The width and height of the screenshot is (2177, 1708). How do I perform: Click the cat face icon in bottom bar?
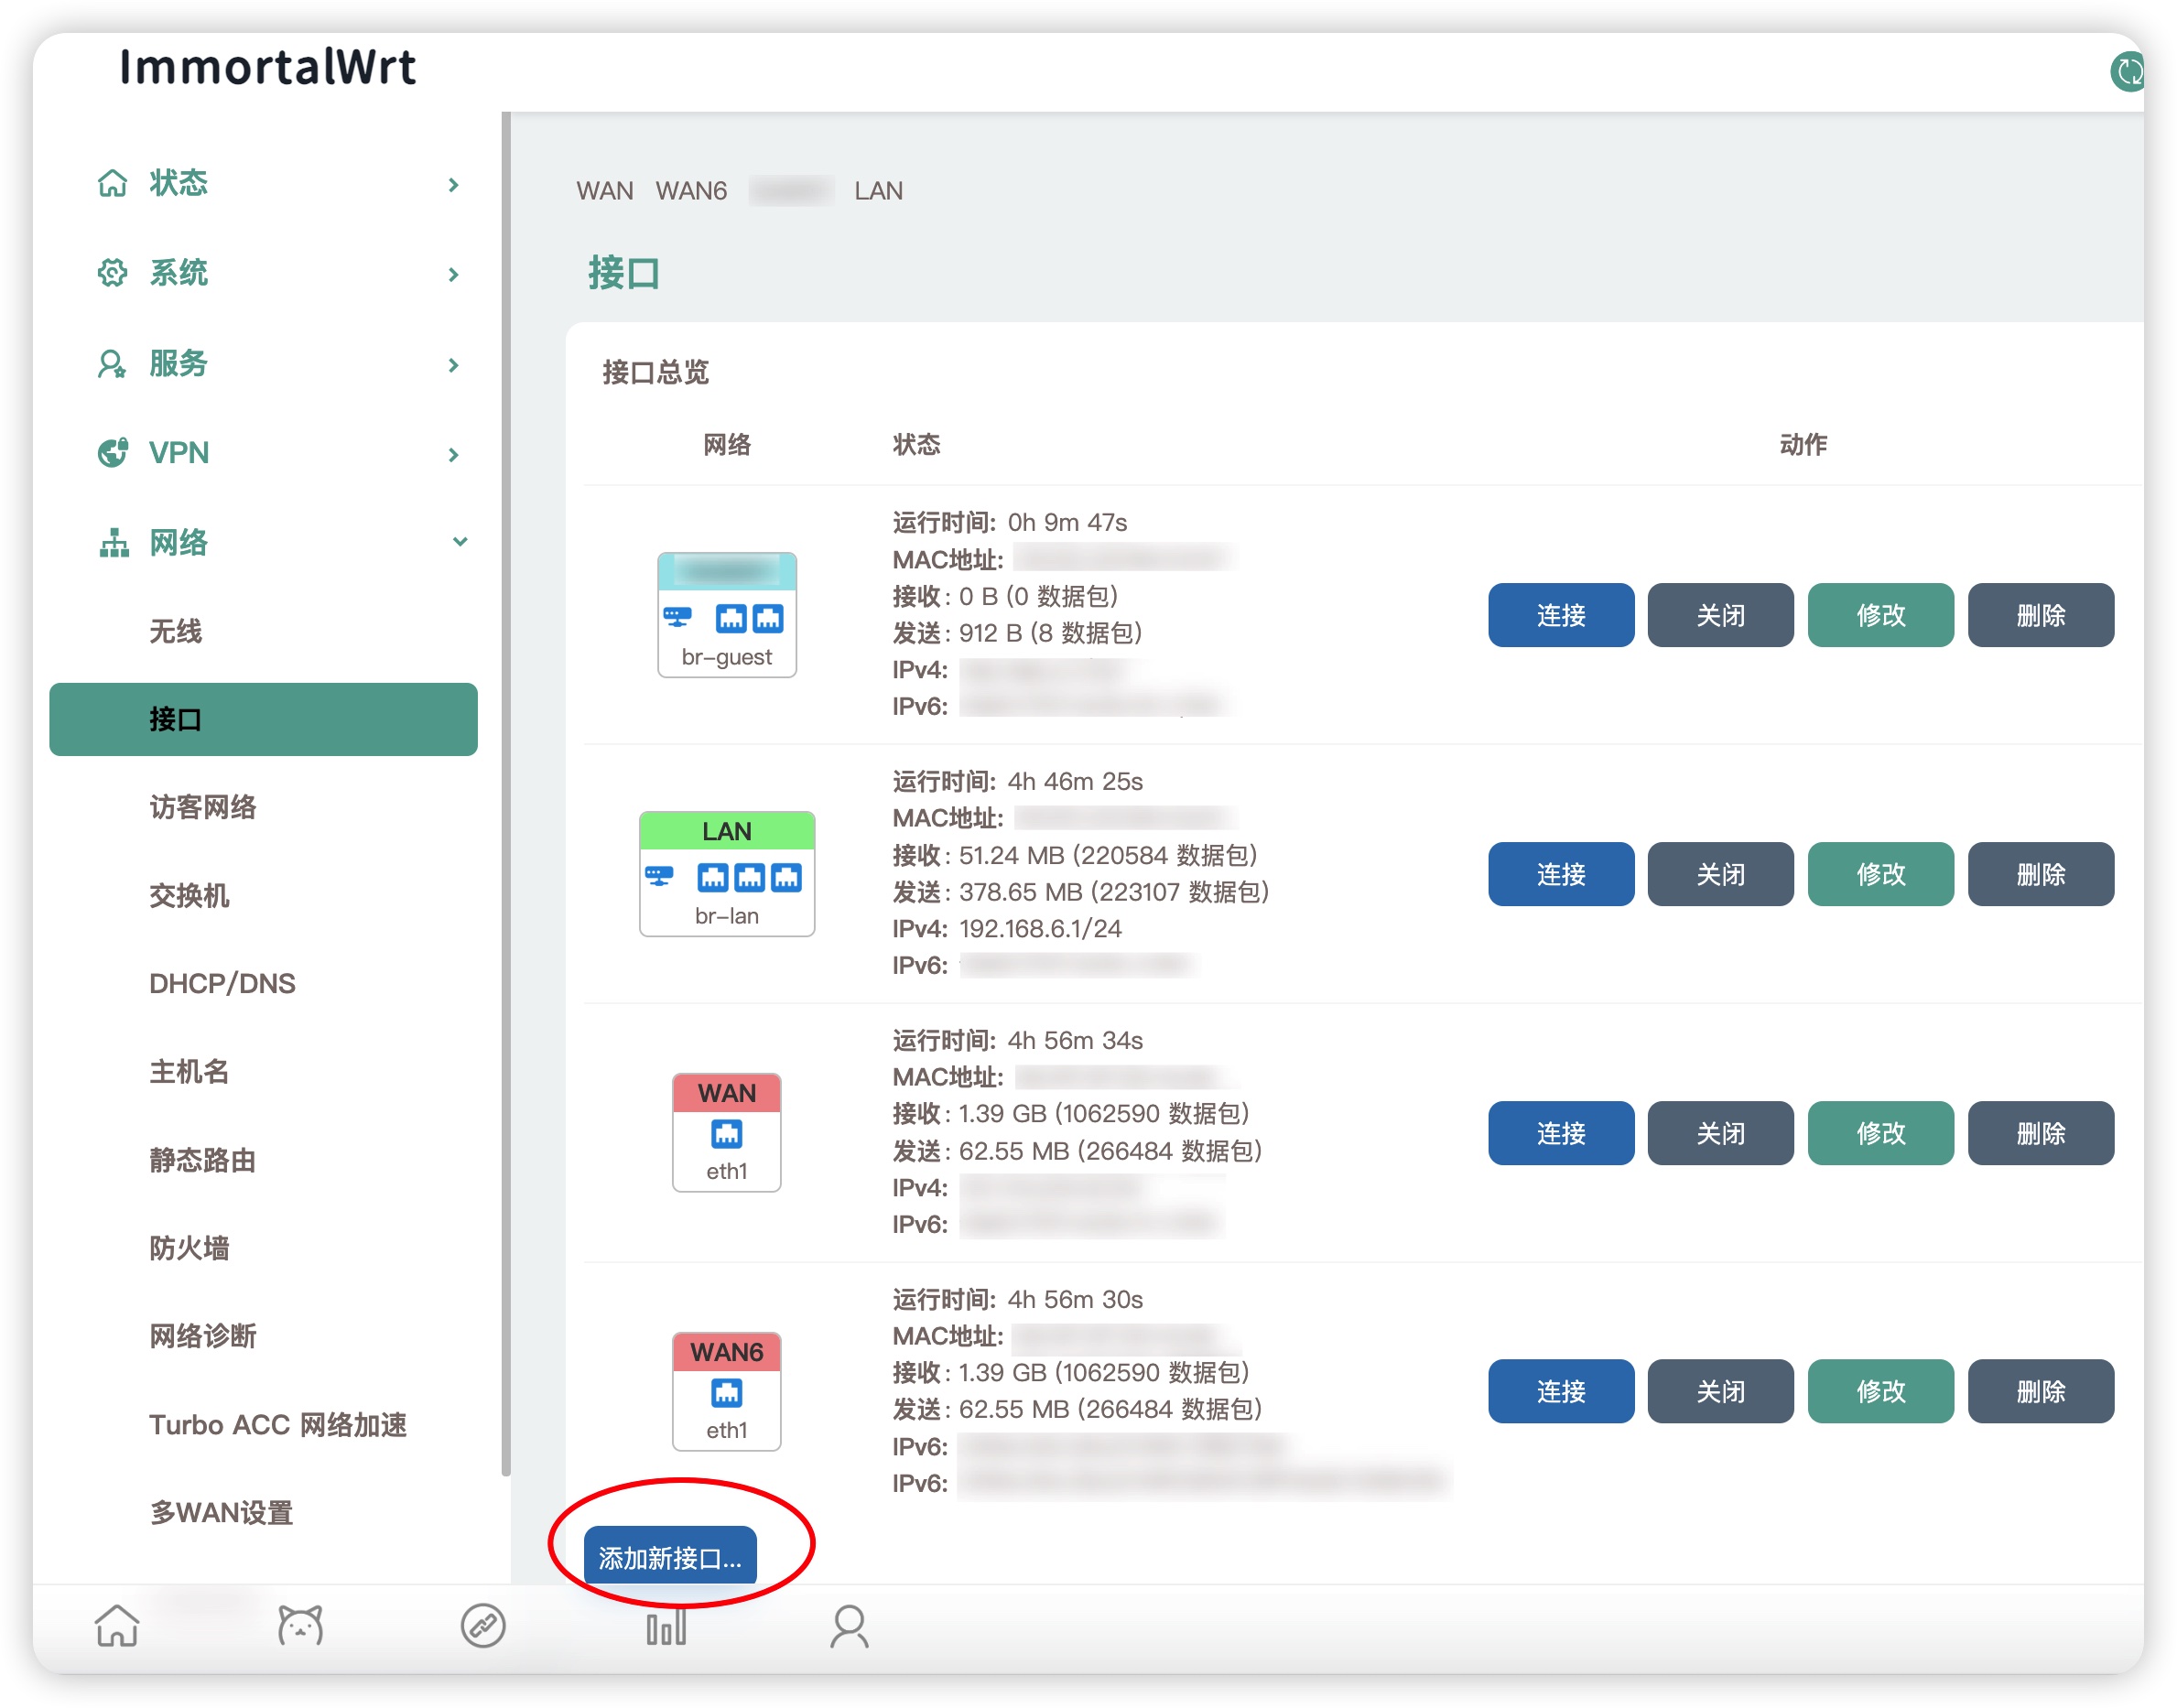(x=300, y=1626)
